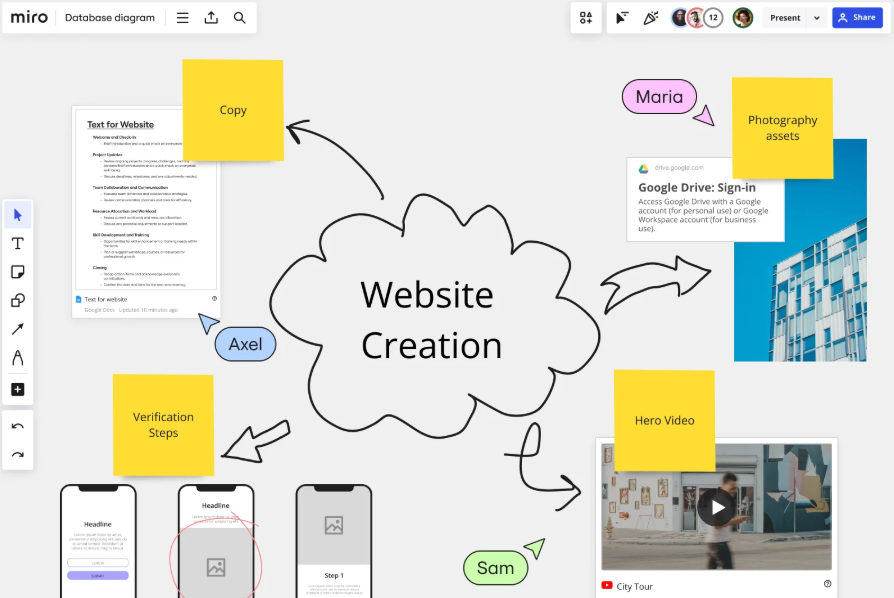Select the Sticky note tool
The width and height of the screenshot is (894, 598).
point(18,272)
